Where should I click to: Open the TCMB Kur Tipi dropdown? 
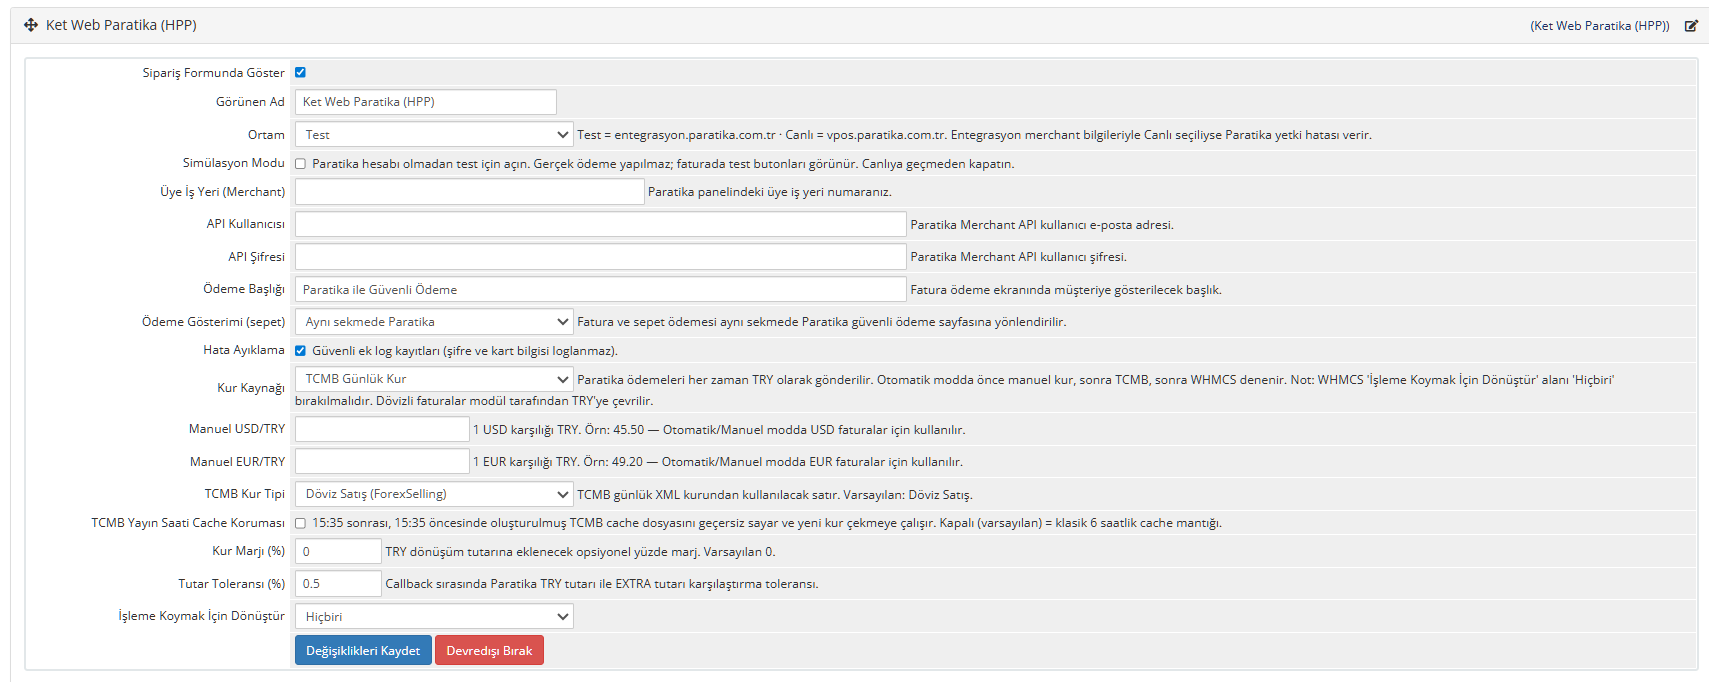click(434, 494)
